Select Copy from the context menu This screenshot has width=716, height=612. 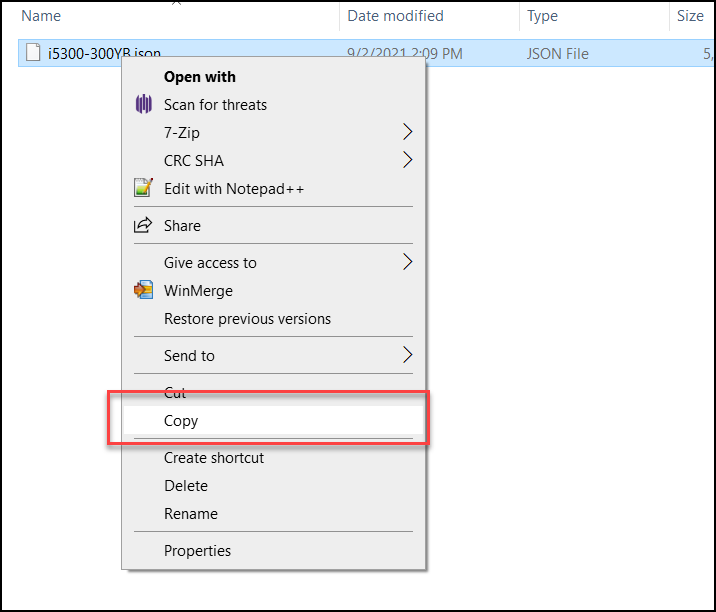(181, 421)
